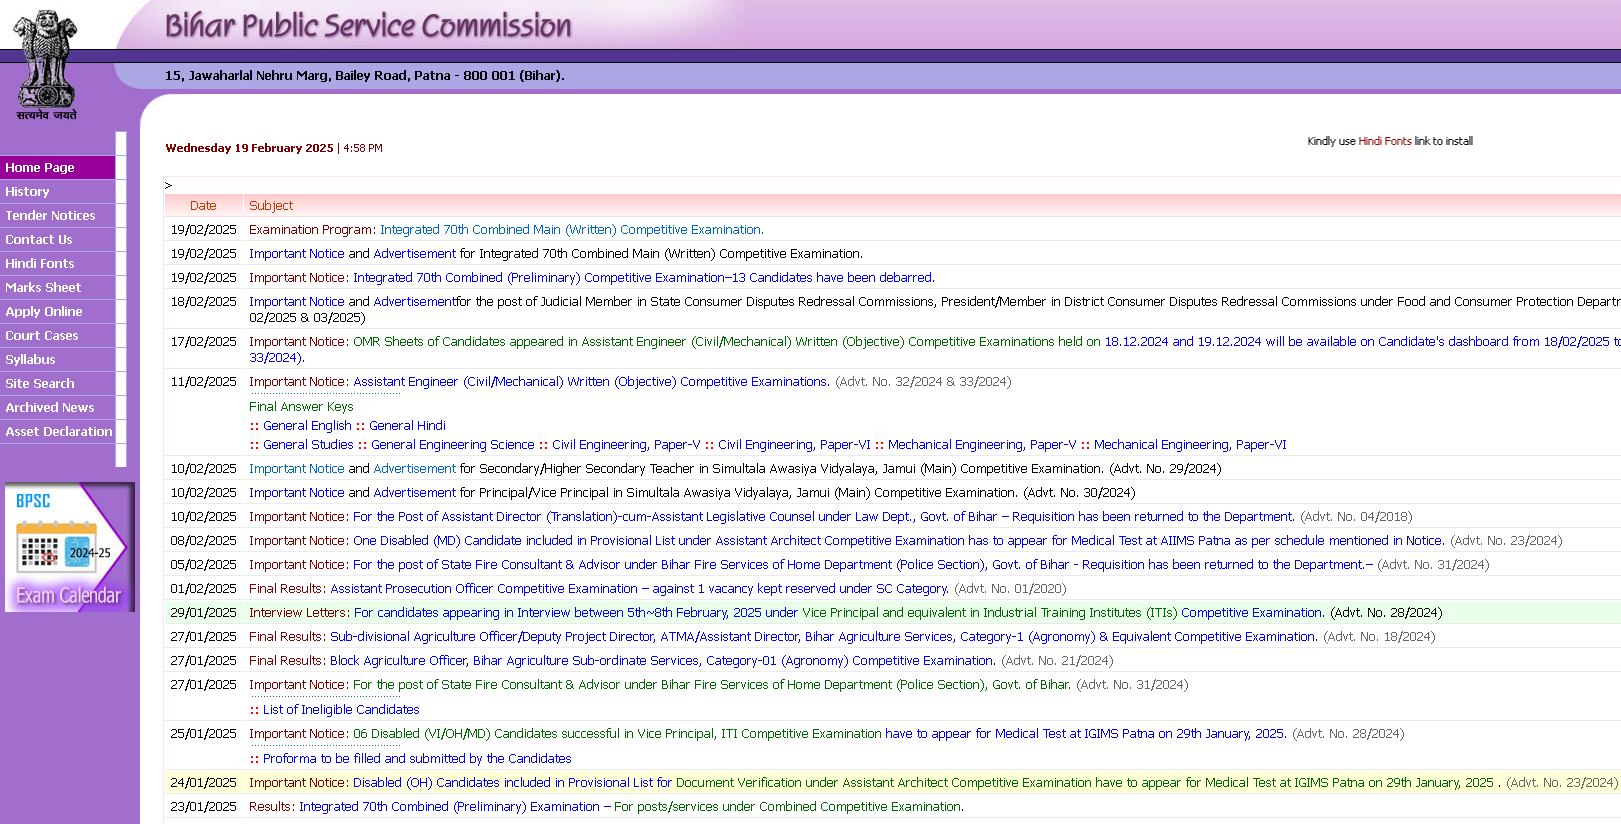Open Archived News sidebar item
The width and height of the screenshot is (1621, 824).
click(x=50, y=408)
